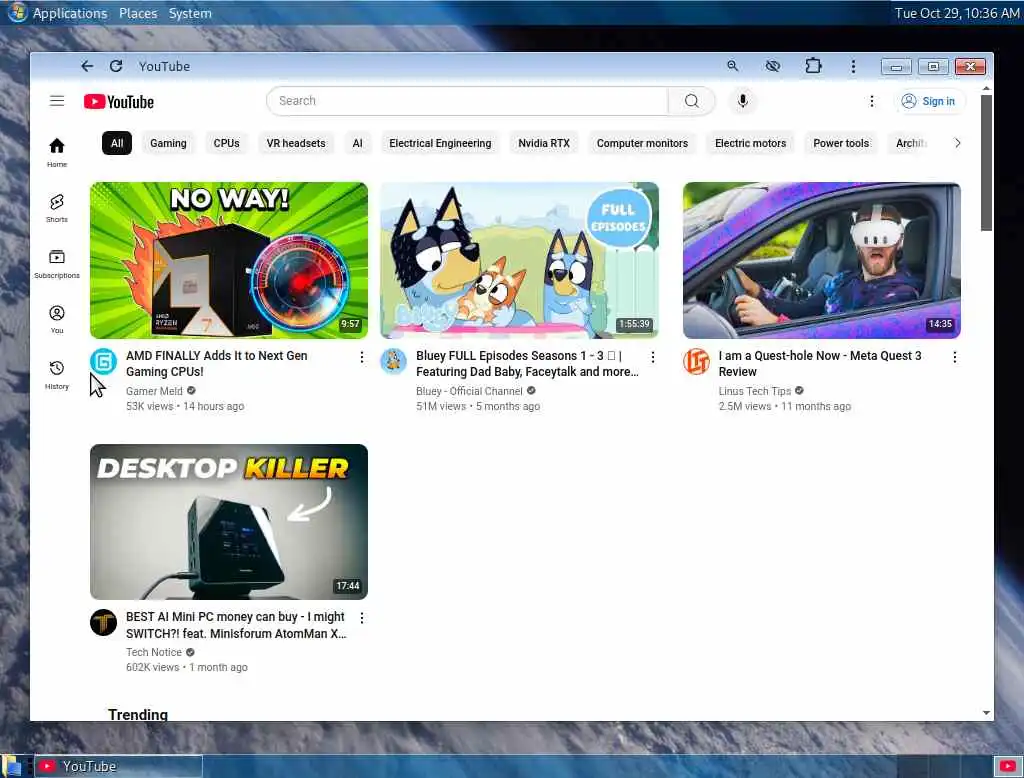The height and width of the screenshot is (778, 1024).
Task: Click the YouTube logo
Action: (x=119, y=102)
